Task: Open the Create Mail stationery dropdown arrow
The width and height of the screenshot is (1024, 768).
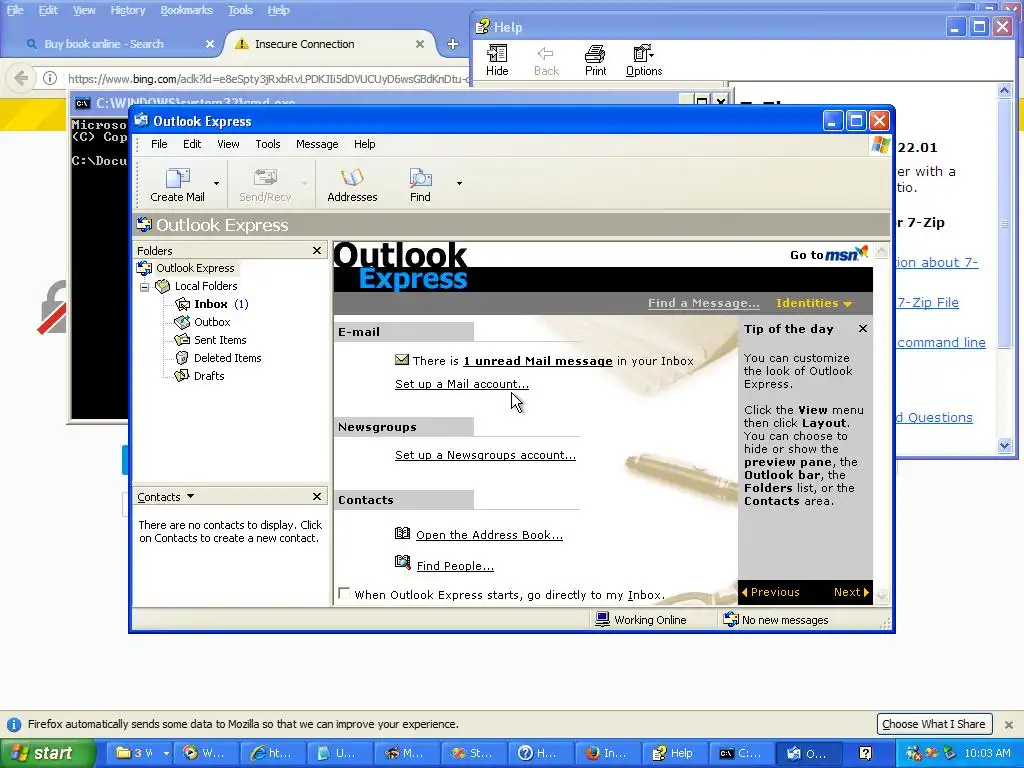Action: point(217,184)
